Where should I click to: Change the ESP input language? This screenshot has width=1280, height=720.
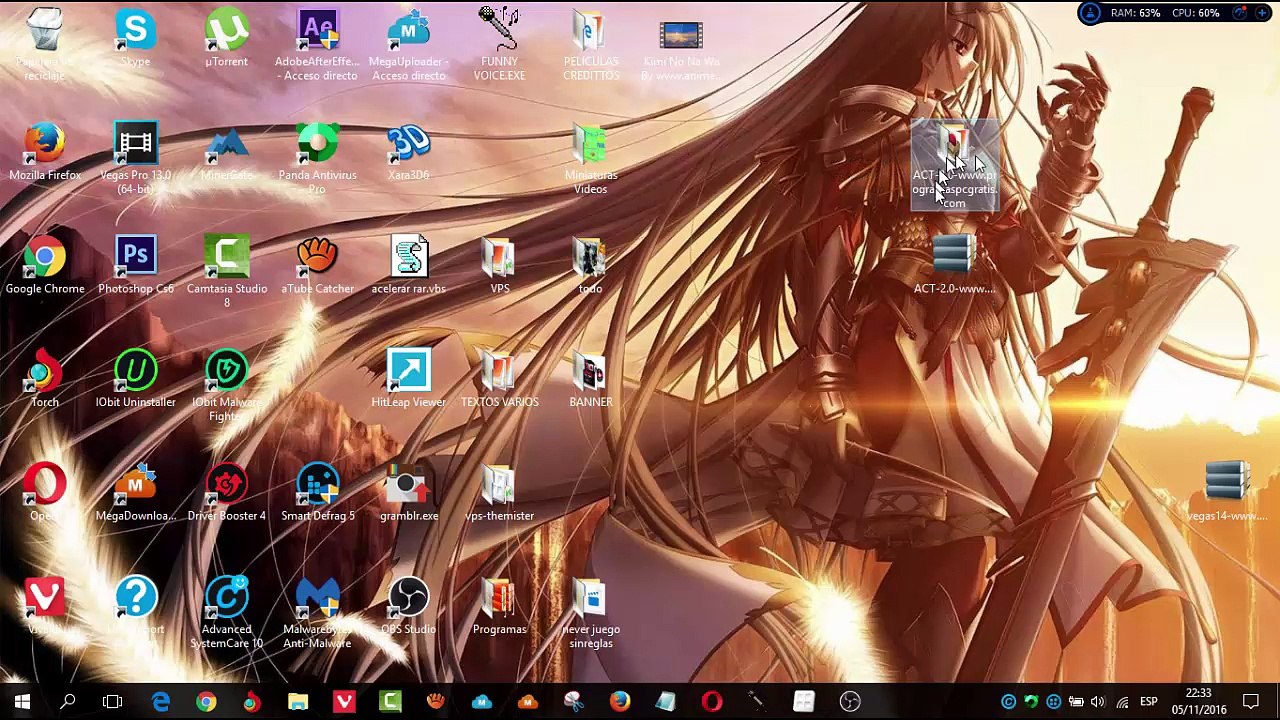[x=1148, y=702]
